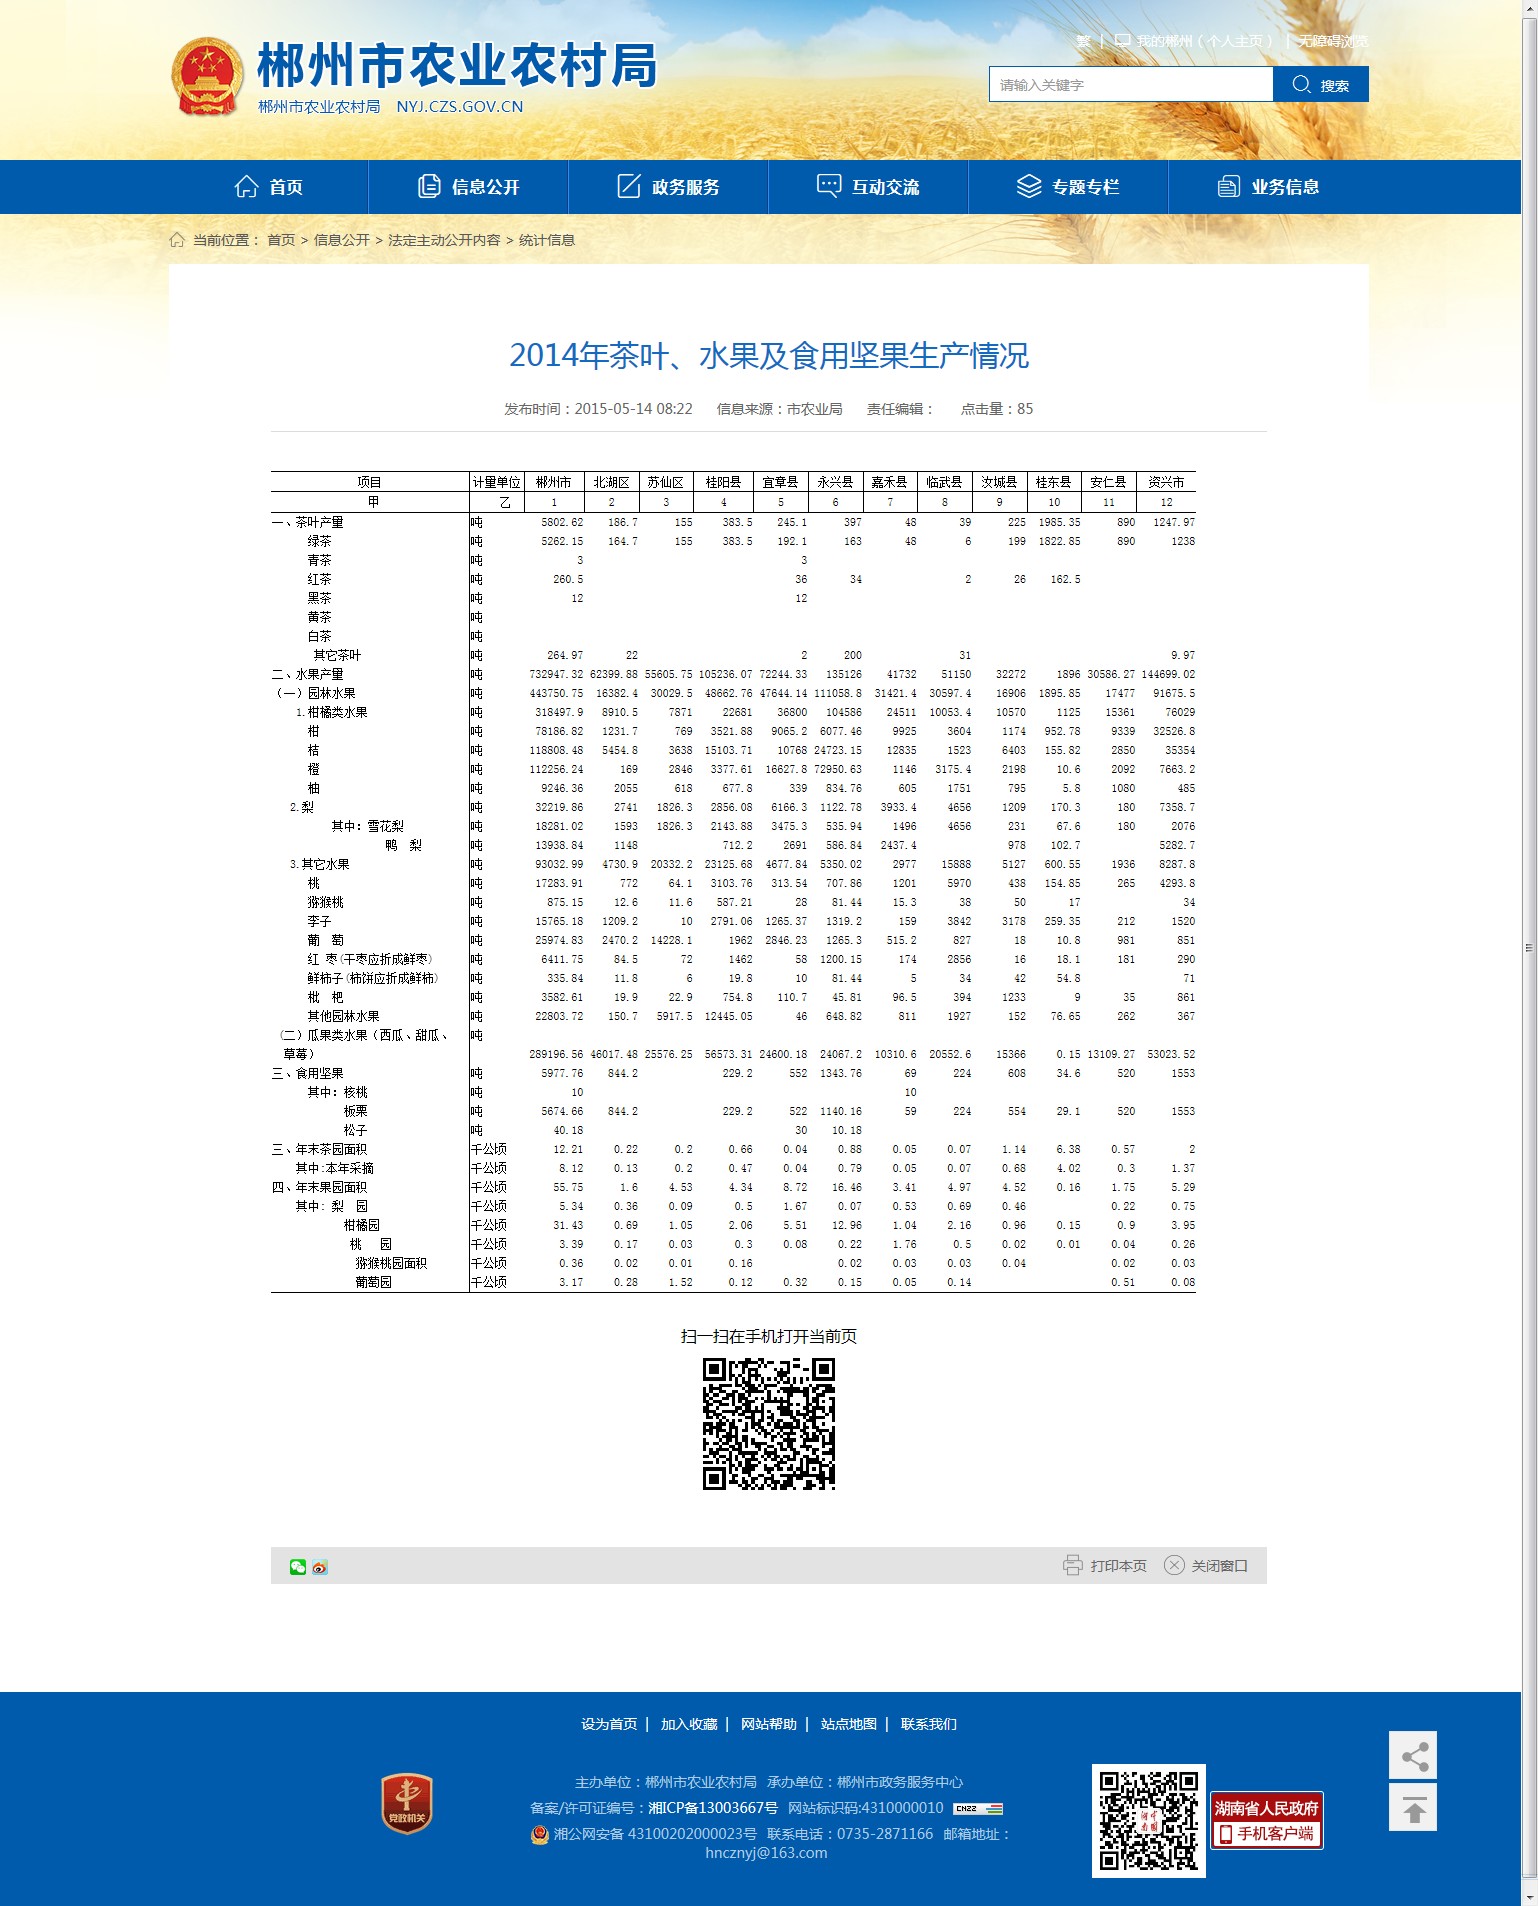This screenshot has width=1538, height=1906.
Task: Open the 专题专栏 navigation tab
Action: [1069, 187]
